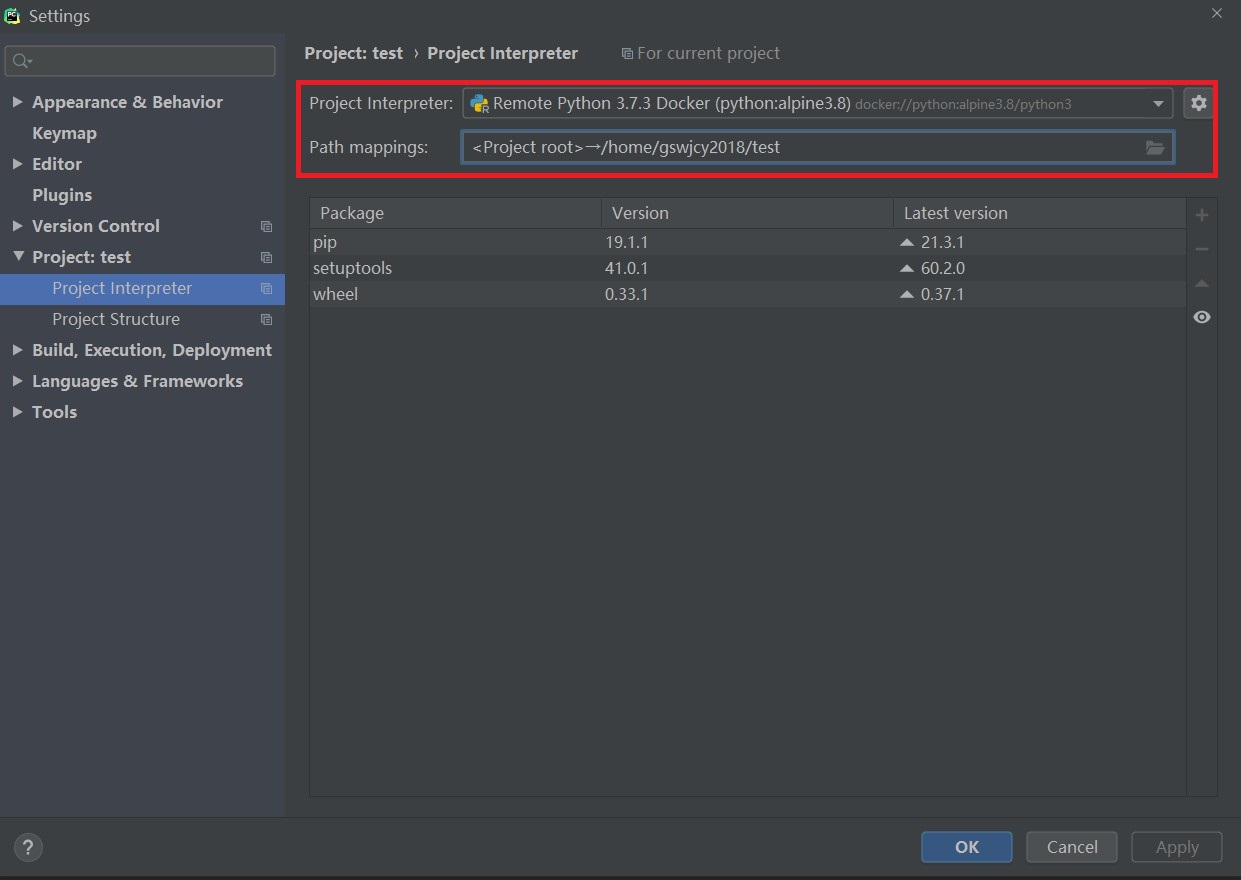Open Keymap settings
Screen dimensions: 1241x880
pyautogui.click(x=64, y=133)
